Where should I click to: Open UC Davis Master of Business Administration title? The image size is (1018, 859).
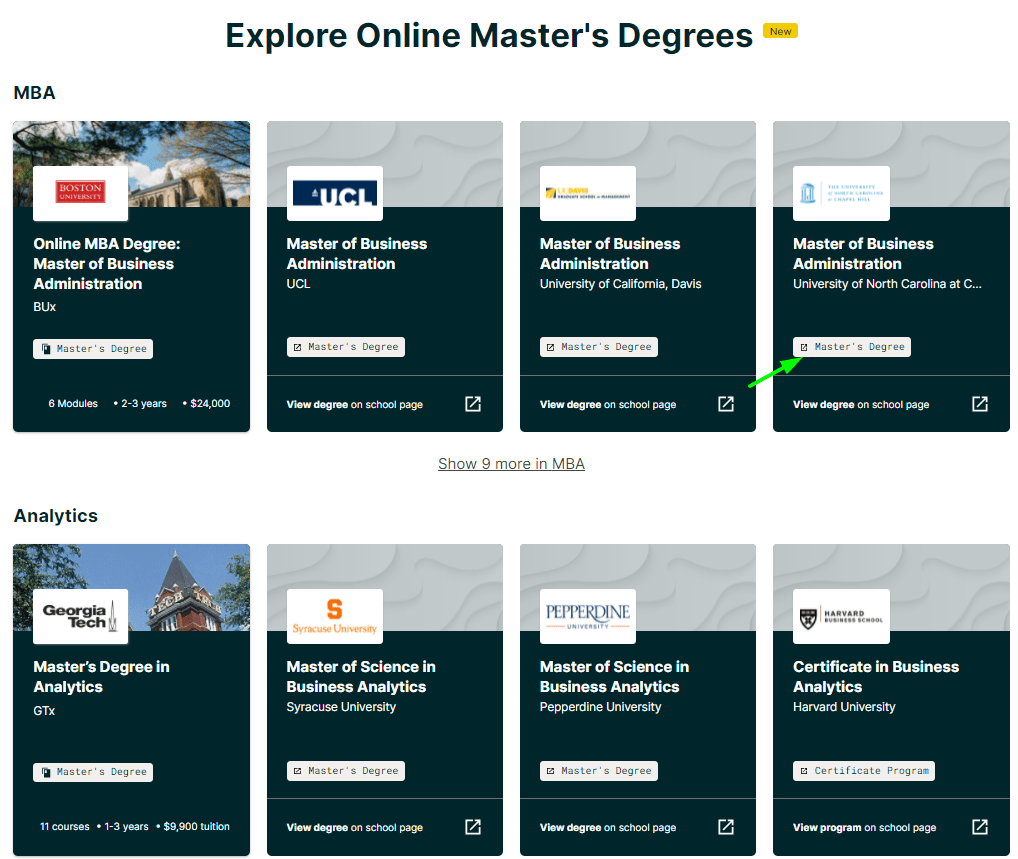click(x=610, y=254)
